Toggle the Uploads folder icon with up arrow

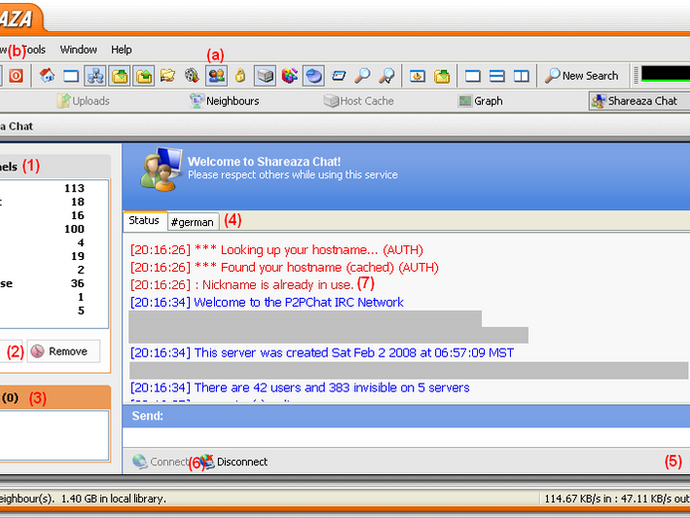pos(144,76)
